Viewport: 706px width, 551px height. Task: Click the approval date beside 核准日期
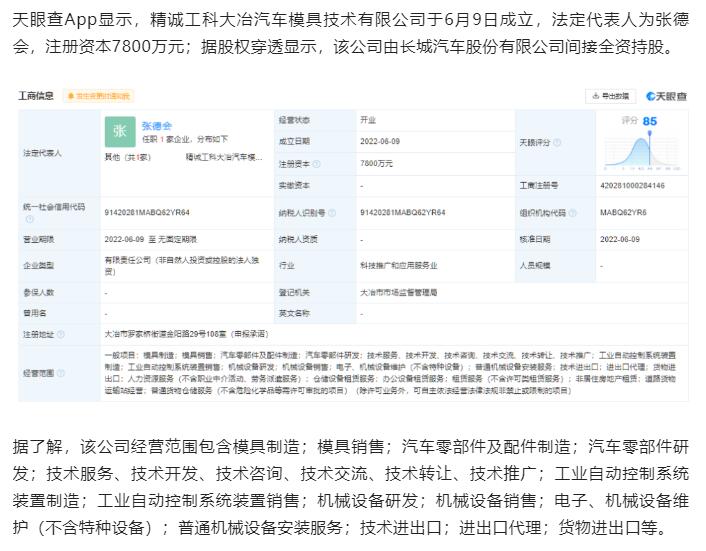click(x=620, y=239)
